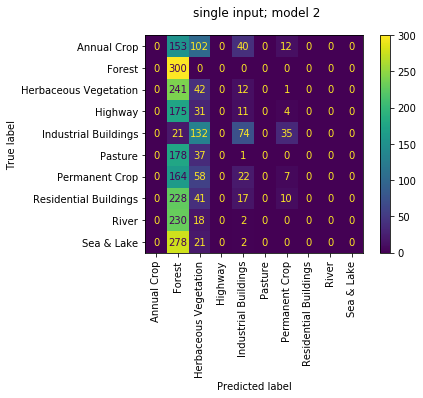Click the True label axis title
The width and height of the screenshot is (423, 398).
click(10, 145)
